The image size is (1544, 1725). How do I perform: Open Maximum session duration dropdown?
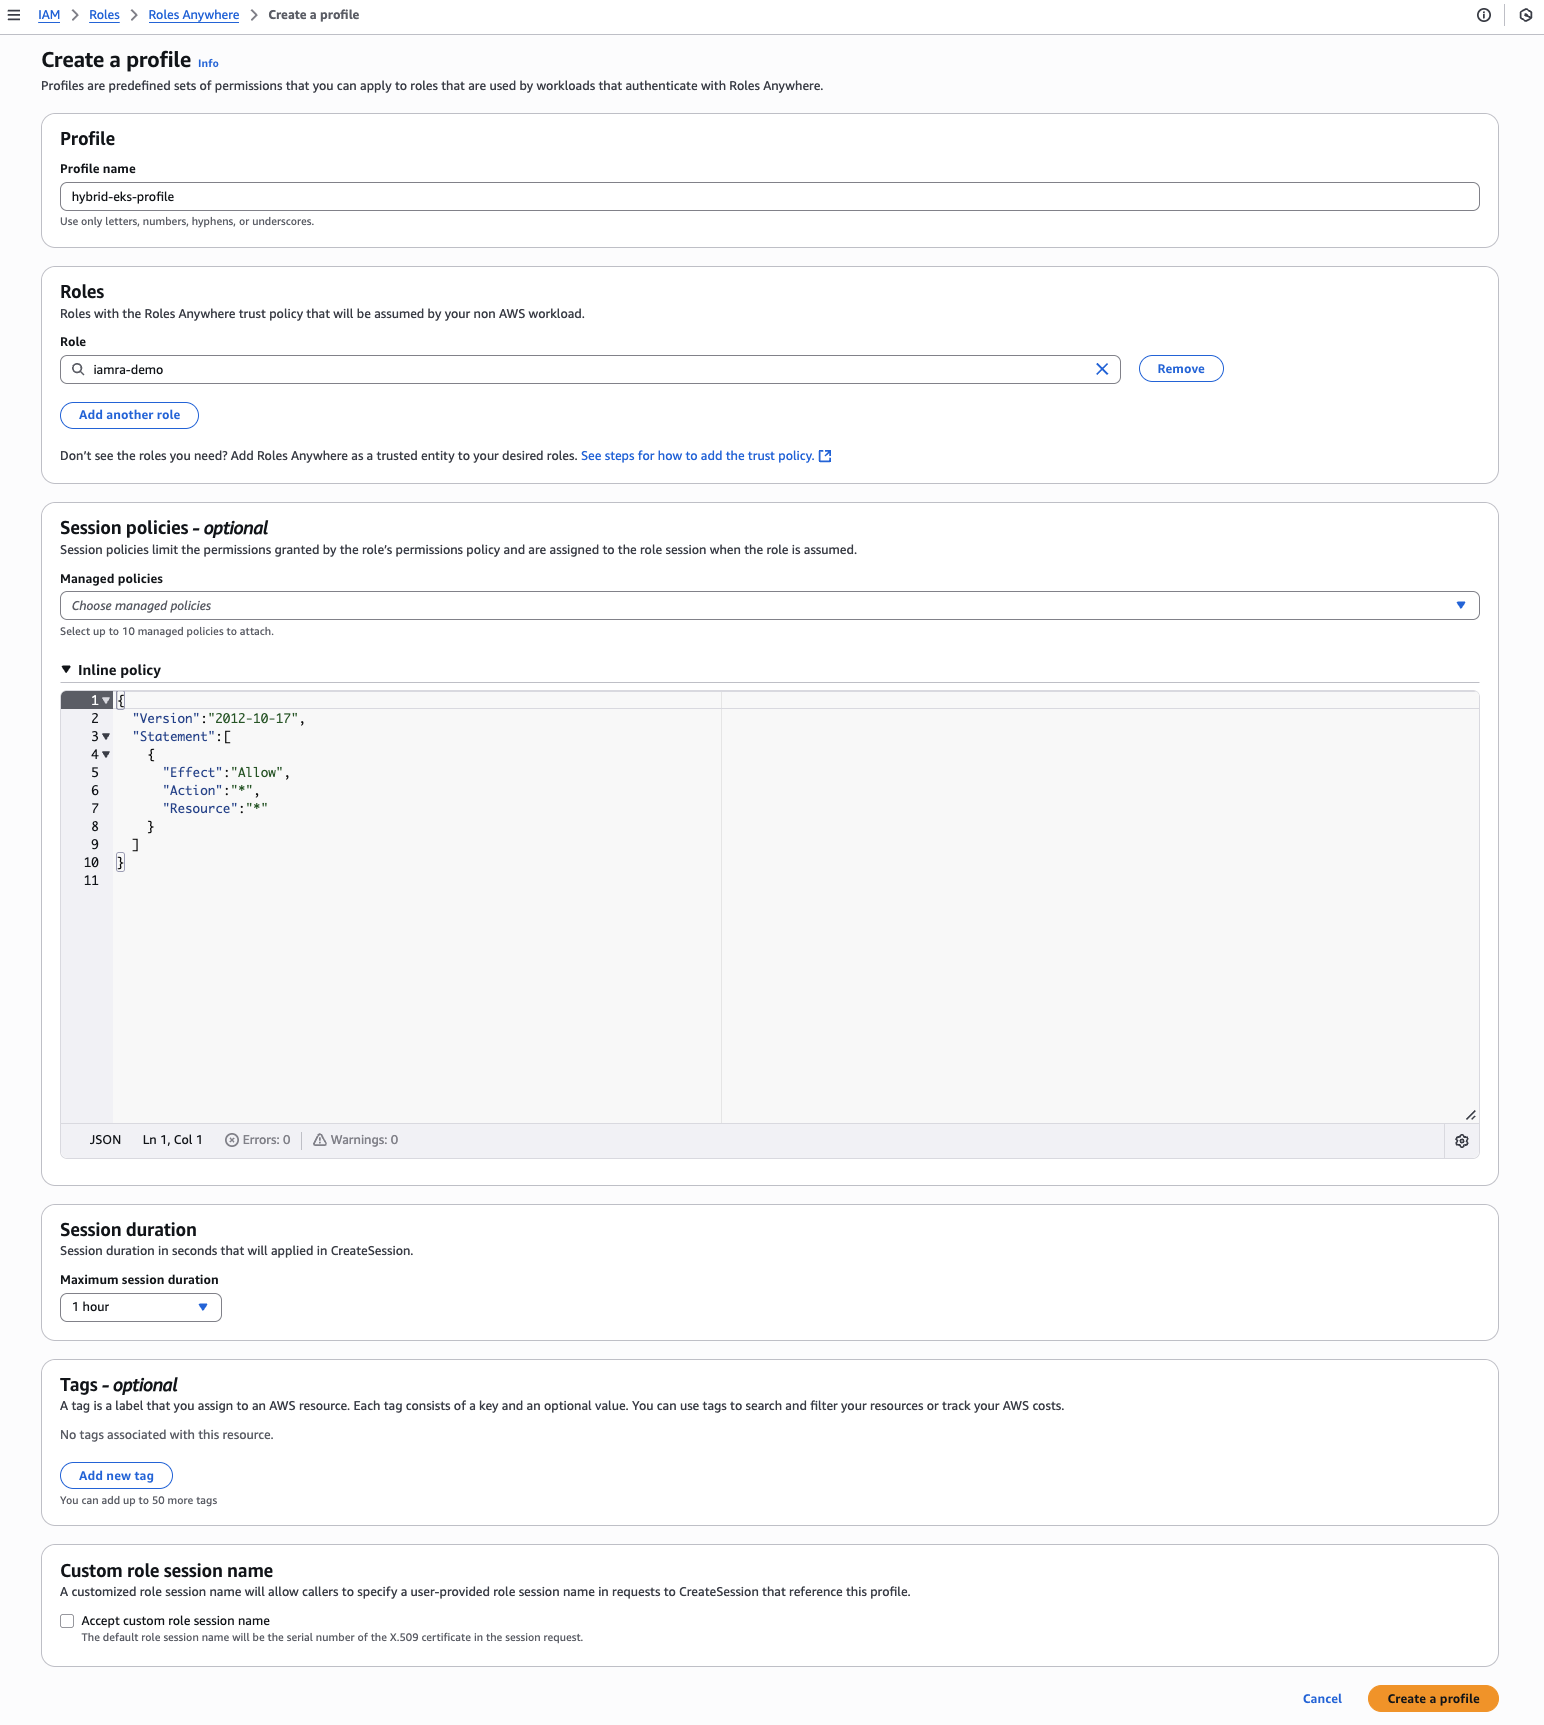(140, 1307)
